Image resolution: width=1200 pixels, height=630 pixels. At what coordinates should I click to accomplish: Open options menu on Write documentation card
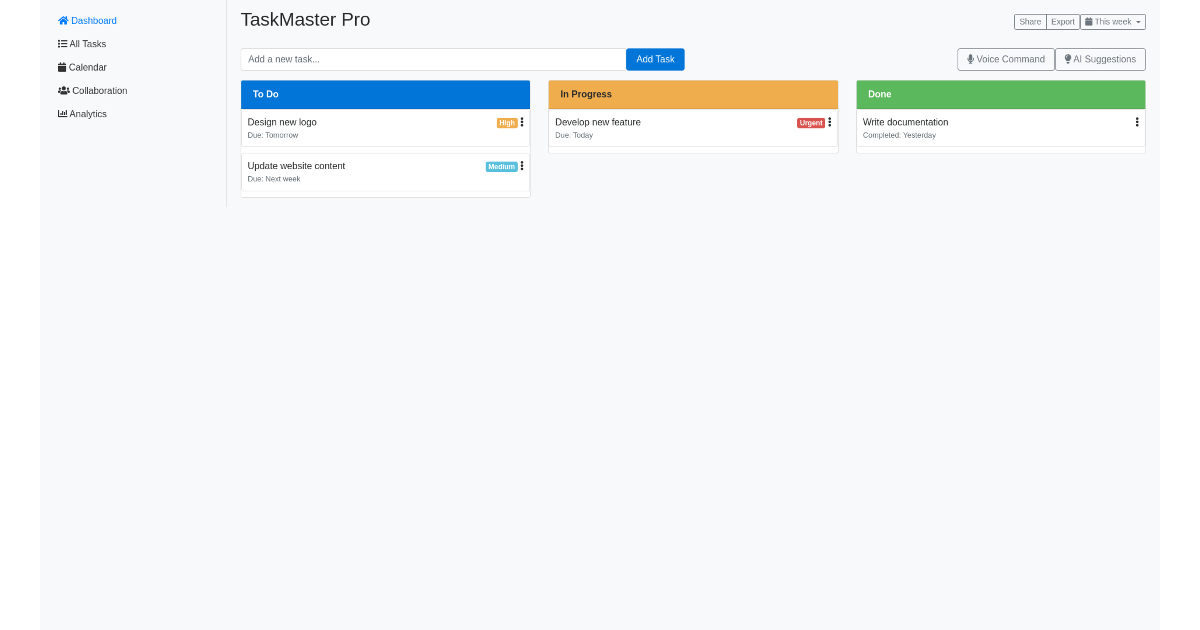(x=1136, y=122)
